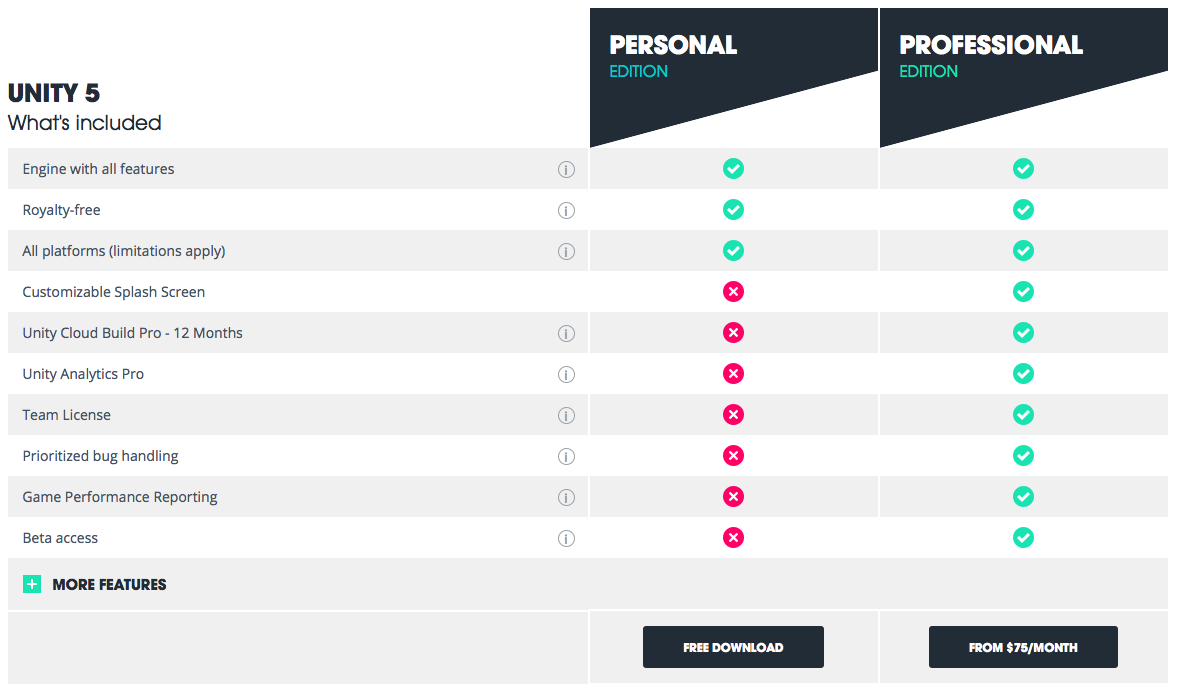This screenshot has width=1178, height=691.
Task: Click info icon for Game Performance Reporting
Action: pyautogui.click(x=566, y=497)
